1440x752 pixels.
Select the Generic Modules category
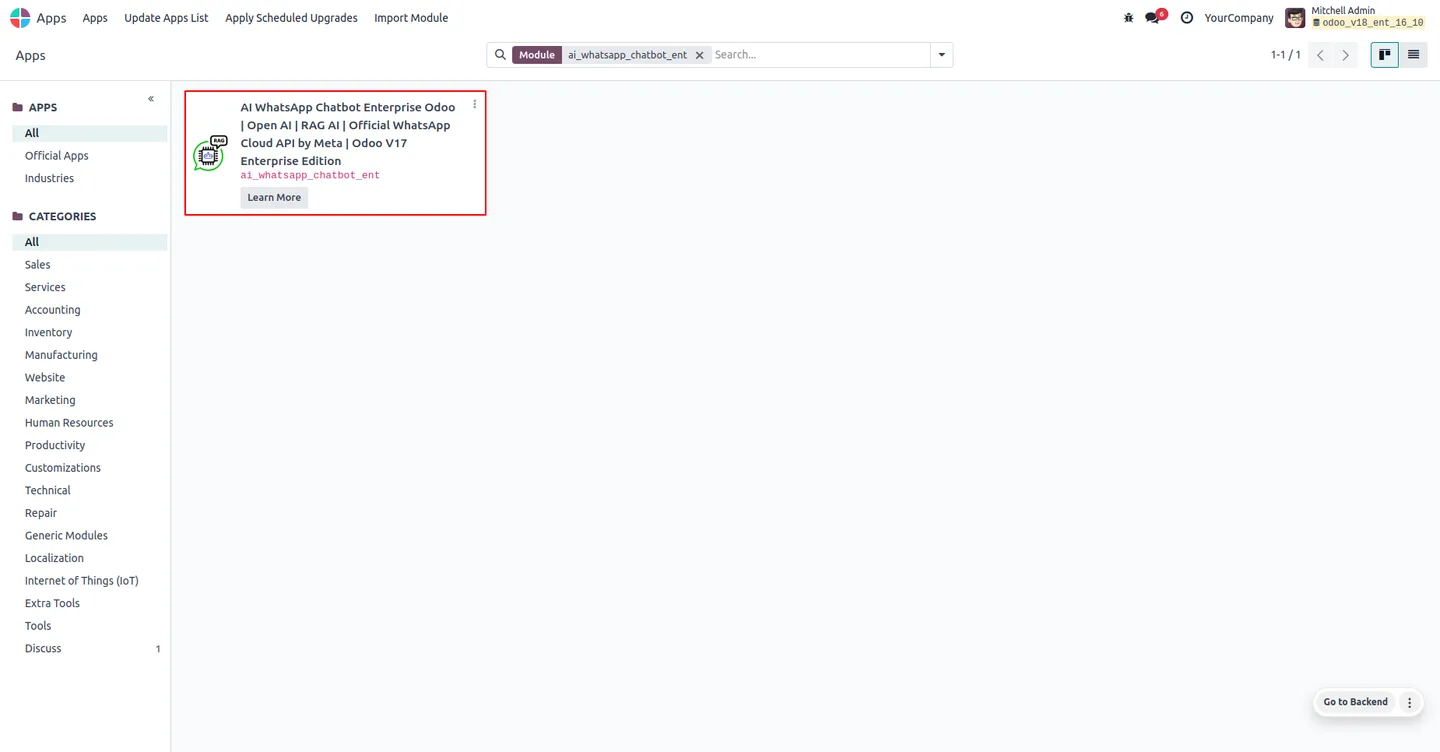tap(90, 536)
